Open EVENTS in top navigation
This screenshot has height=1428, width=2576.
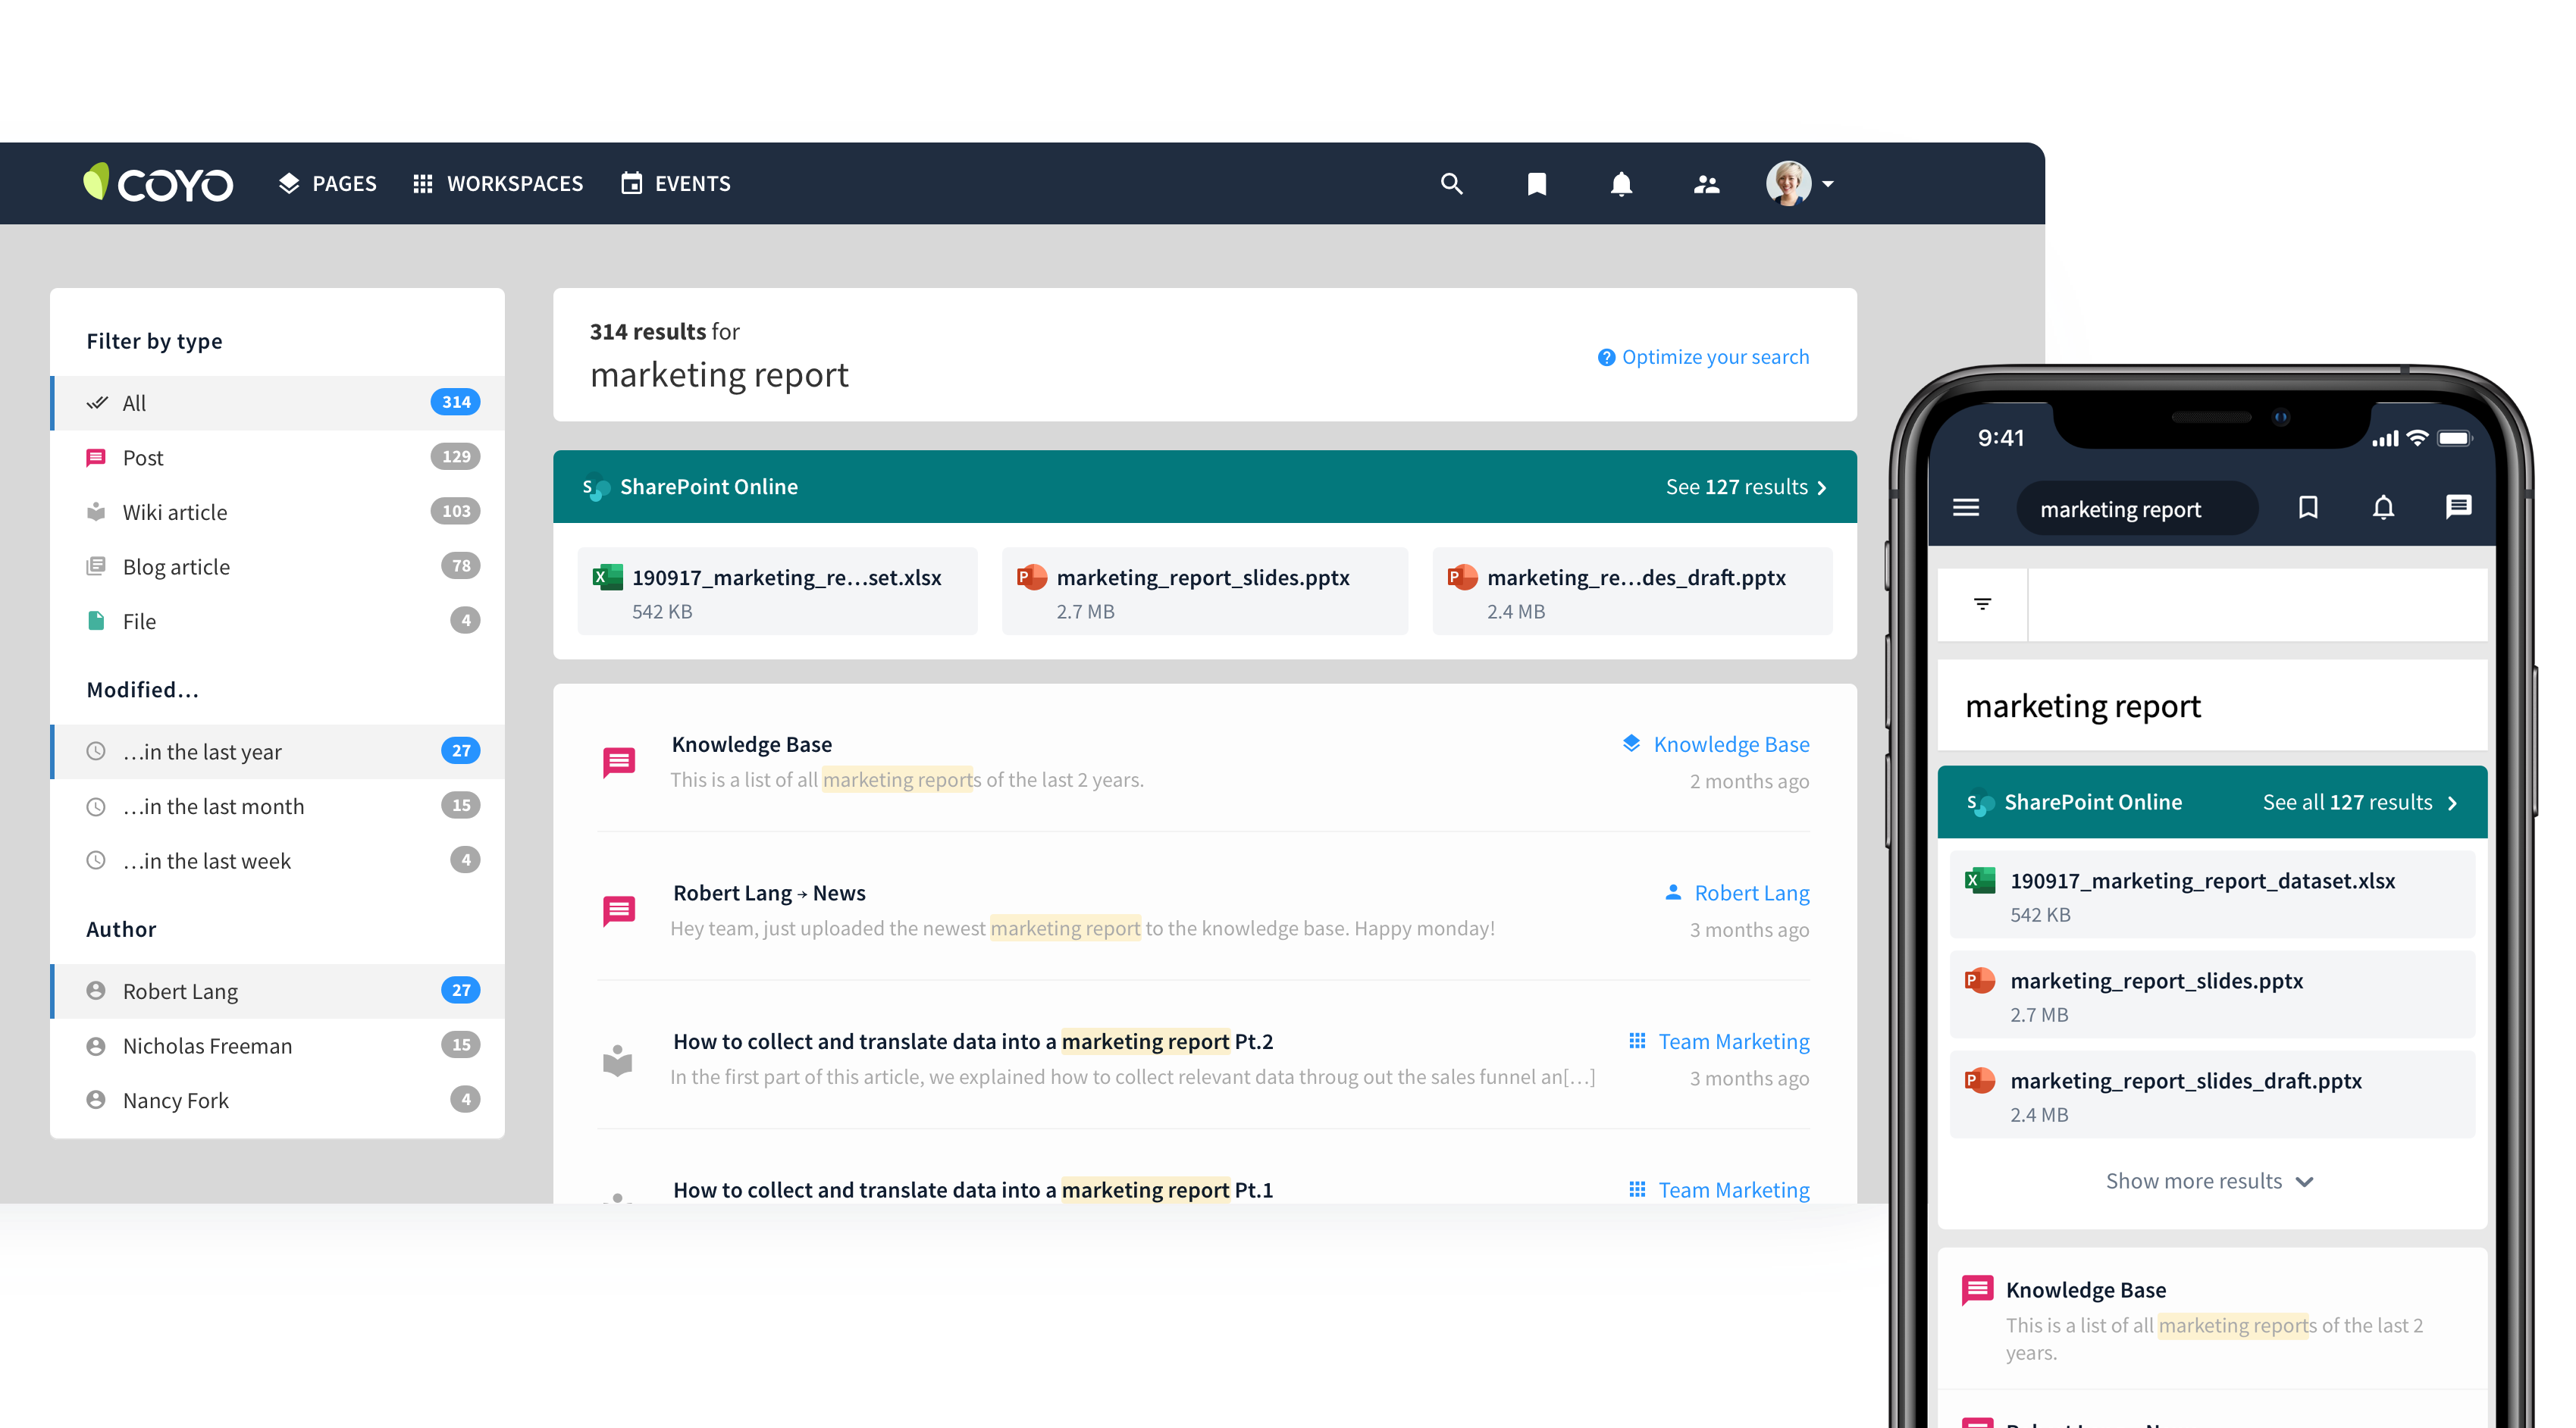tap(676, 184)
